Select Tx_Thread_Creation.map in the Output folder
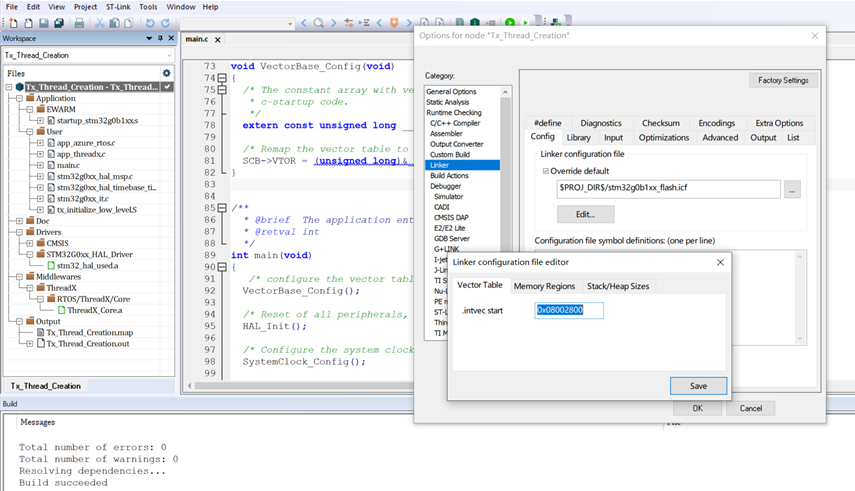The image size is (855, 491). tap(89, 332)
